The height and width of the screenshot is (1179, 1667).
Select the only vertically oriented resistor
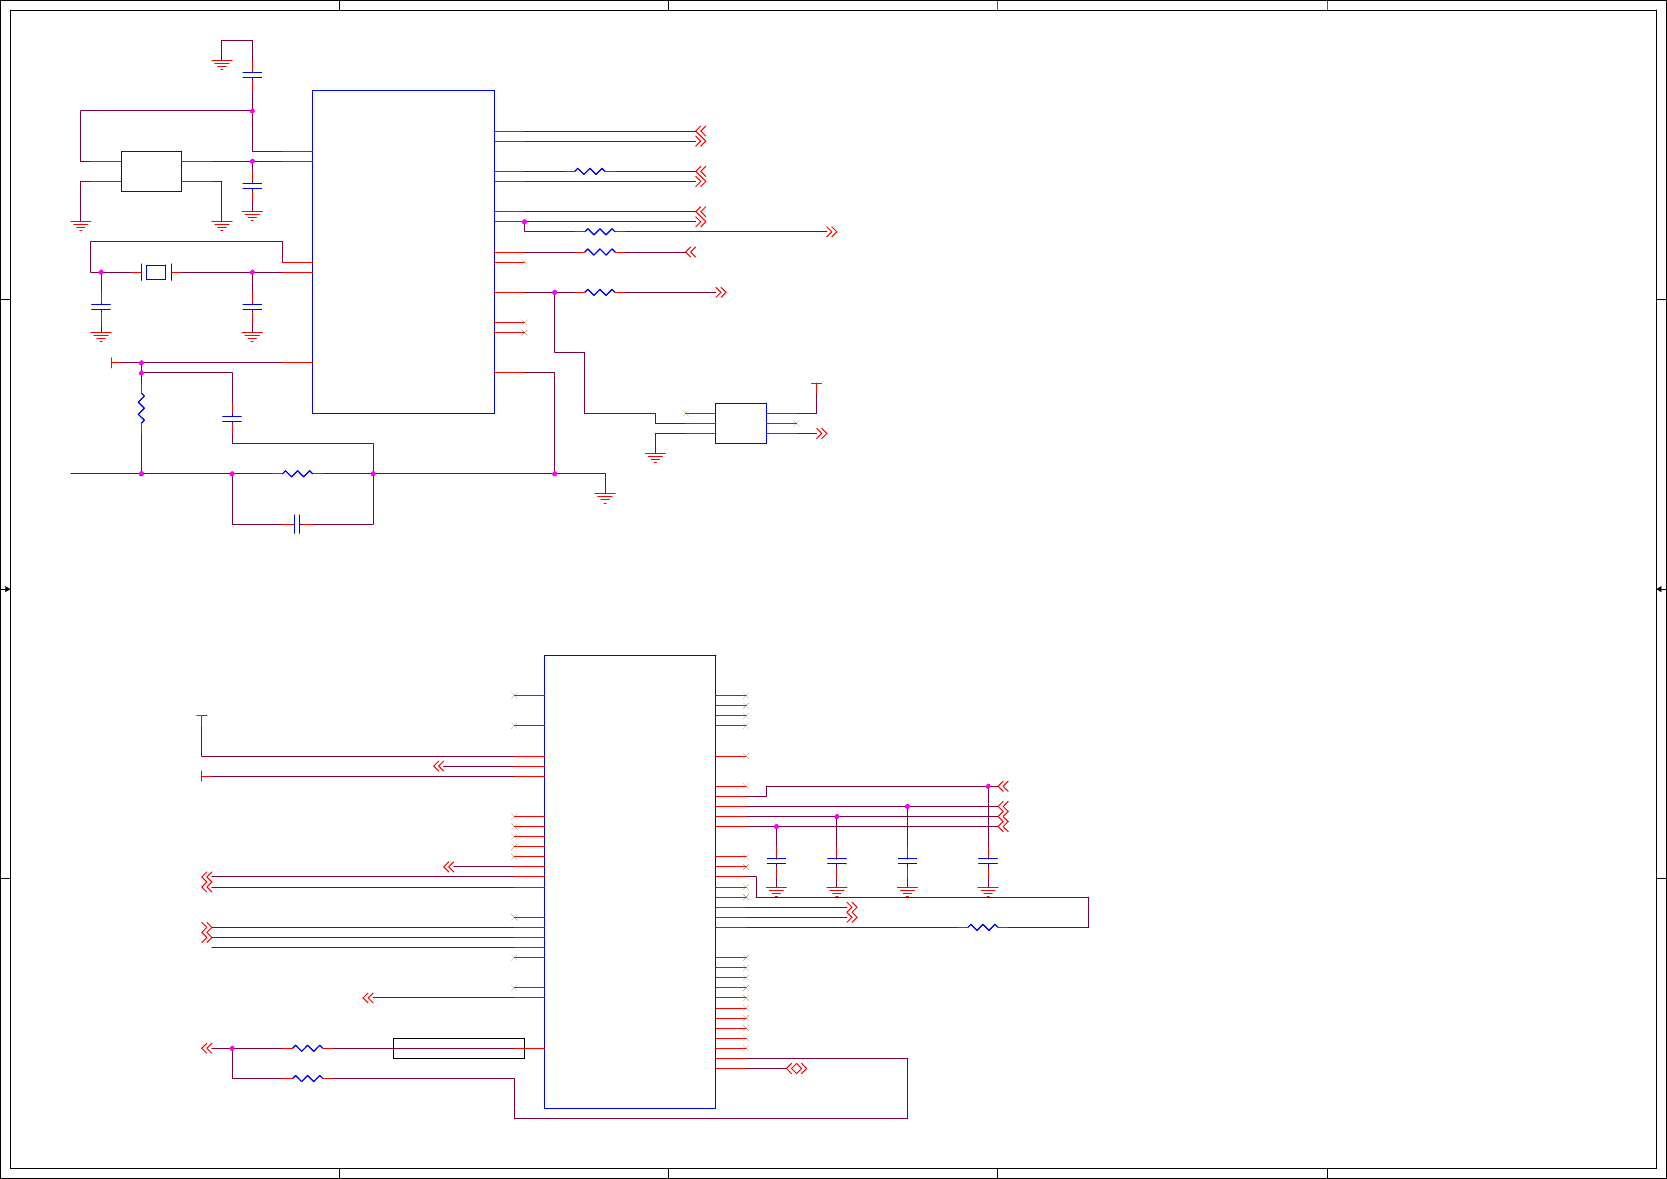[141, 408]
